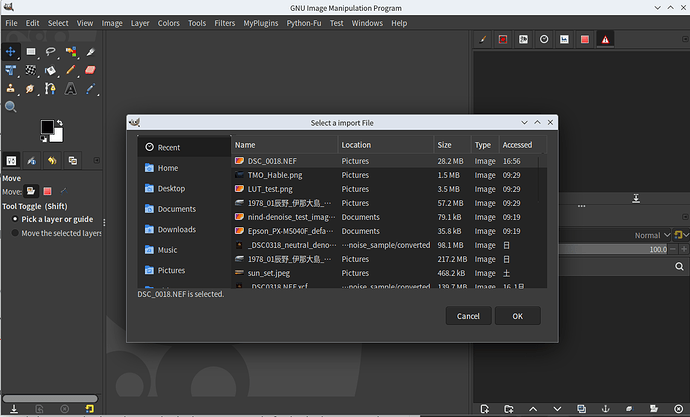Screen dimensions: 690x417
Task: Open the Filters menu
Action: tap(225, 22)
